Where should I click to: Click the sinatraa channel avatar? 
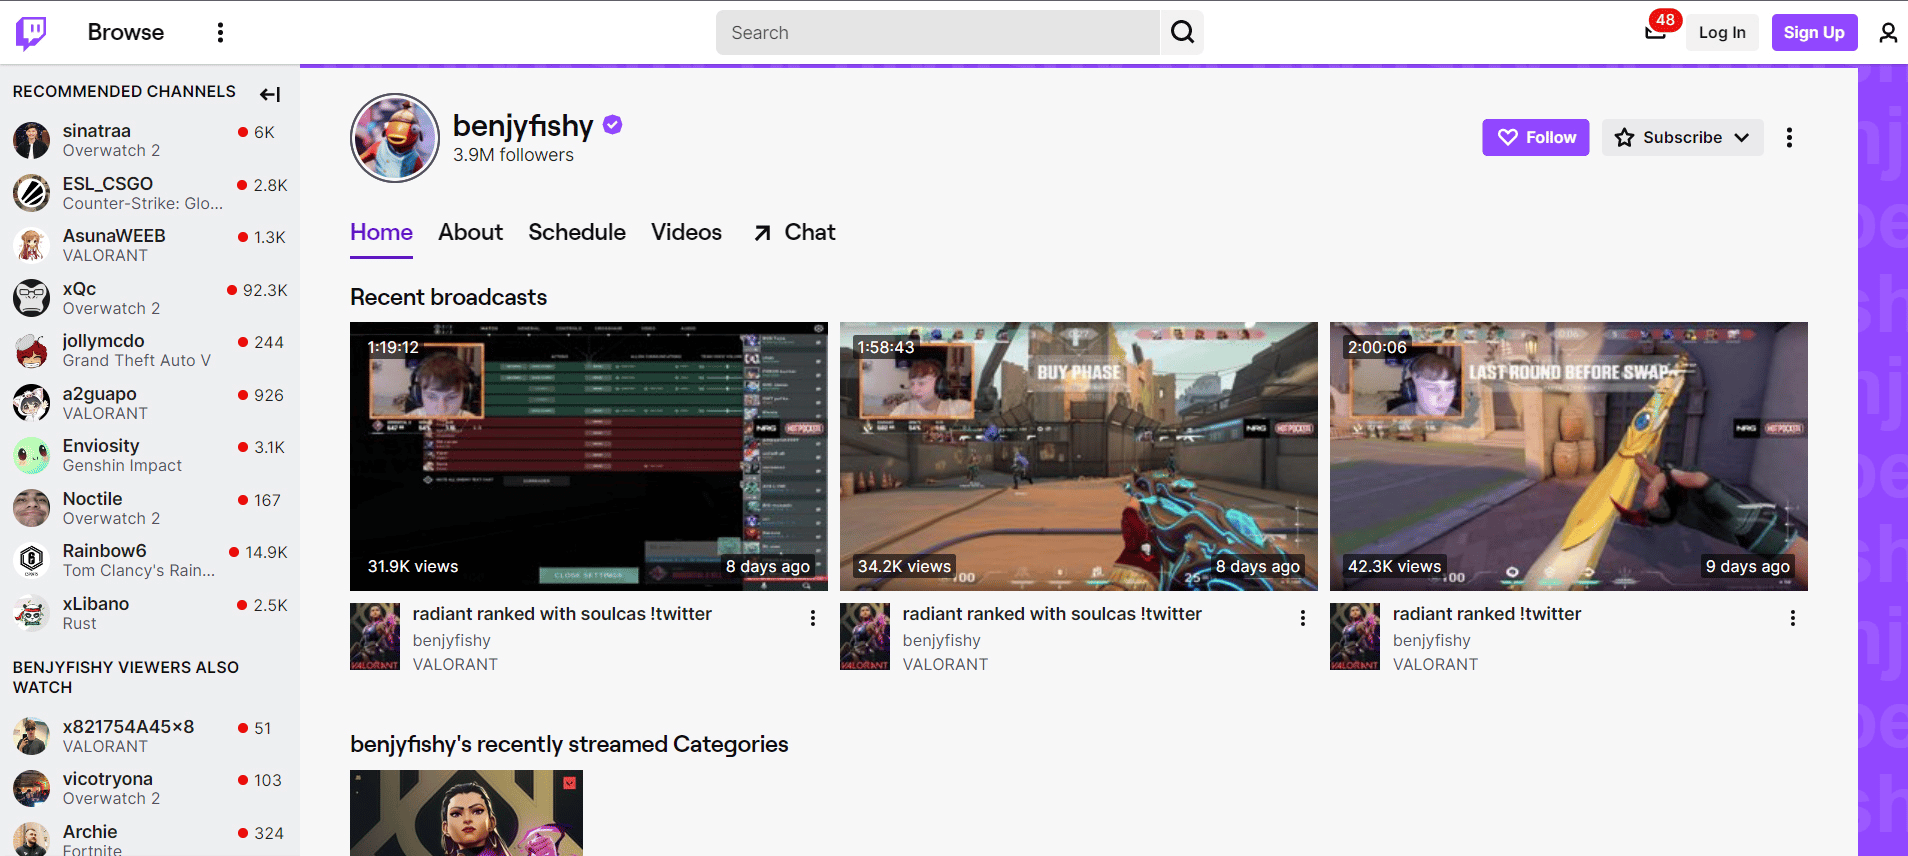click(x=32, y=141)
